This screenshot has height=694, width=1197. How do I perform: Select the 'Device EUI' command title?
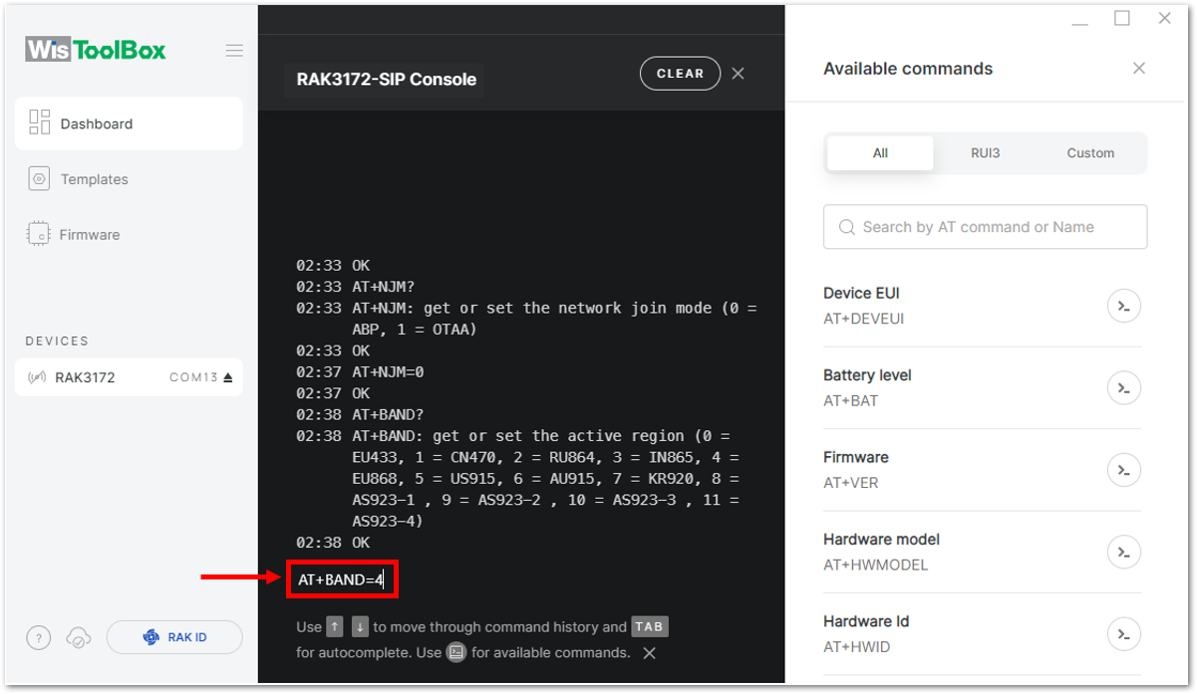pyautogui.click(x=861, y=293)
